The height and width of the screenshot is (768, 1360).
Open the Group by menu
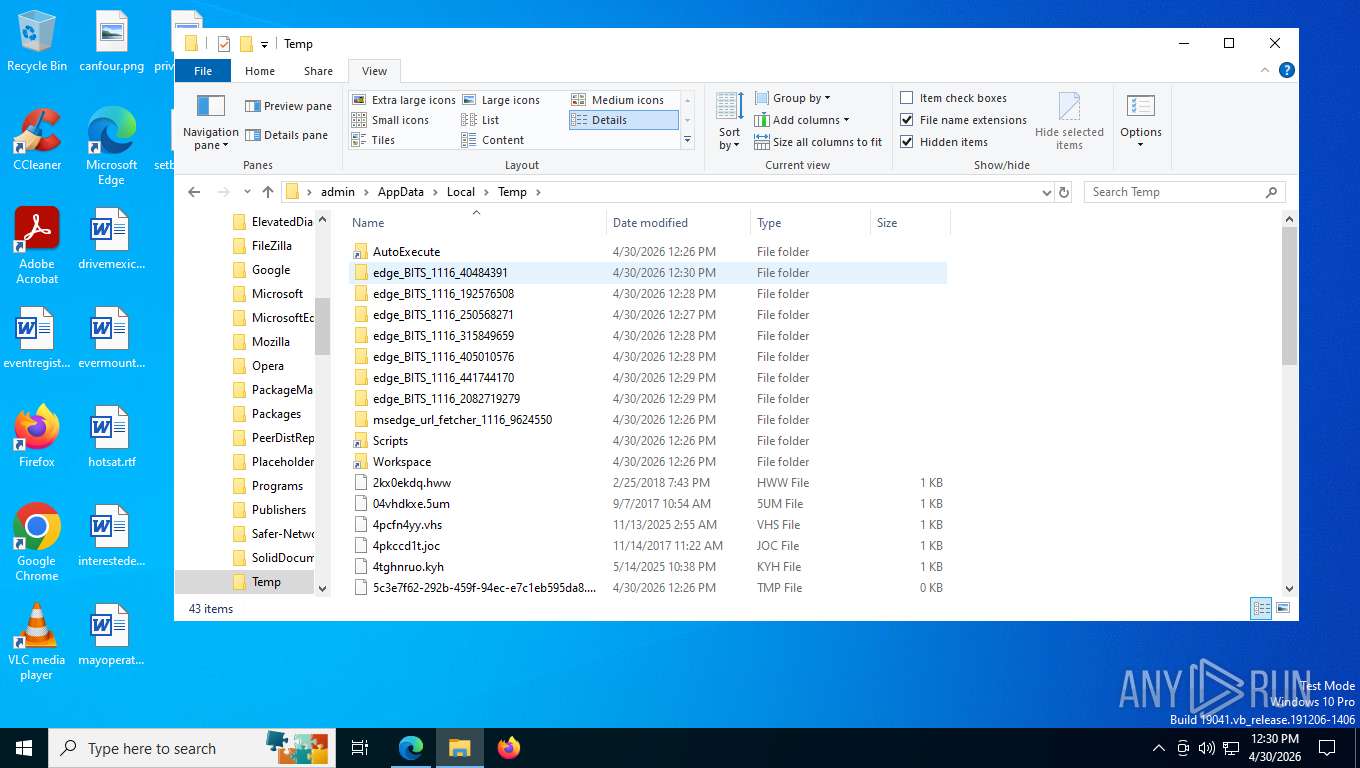point(792,98)
